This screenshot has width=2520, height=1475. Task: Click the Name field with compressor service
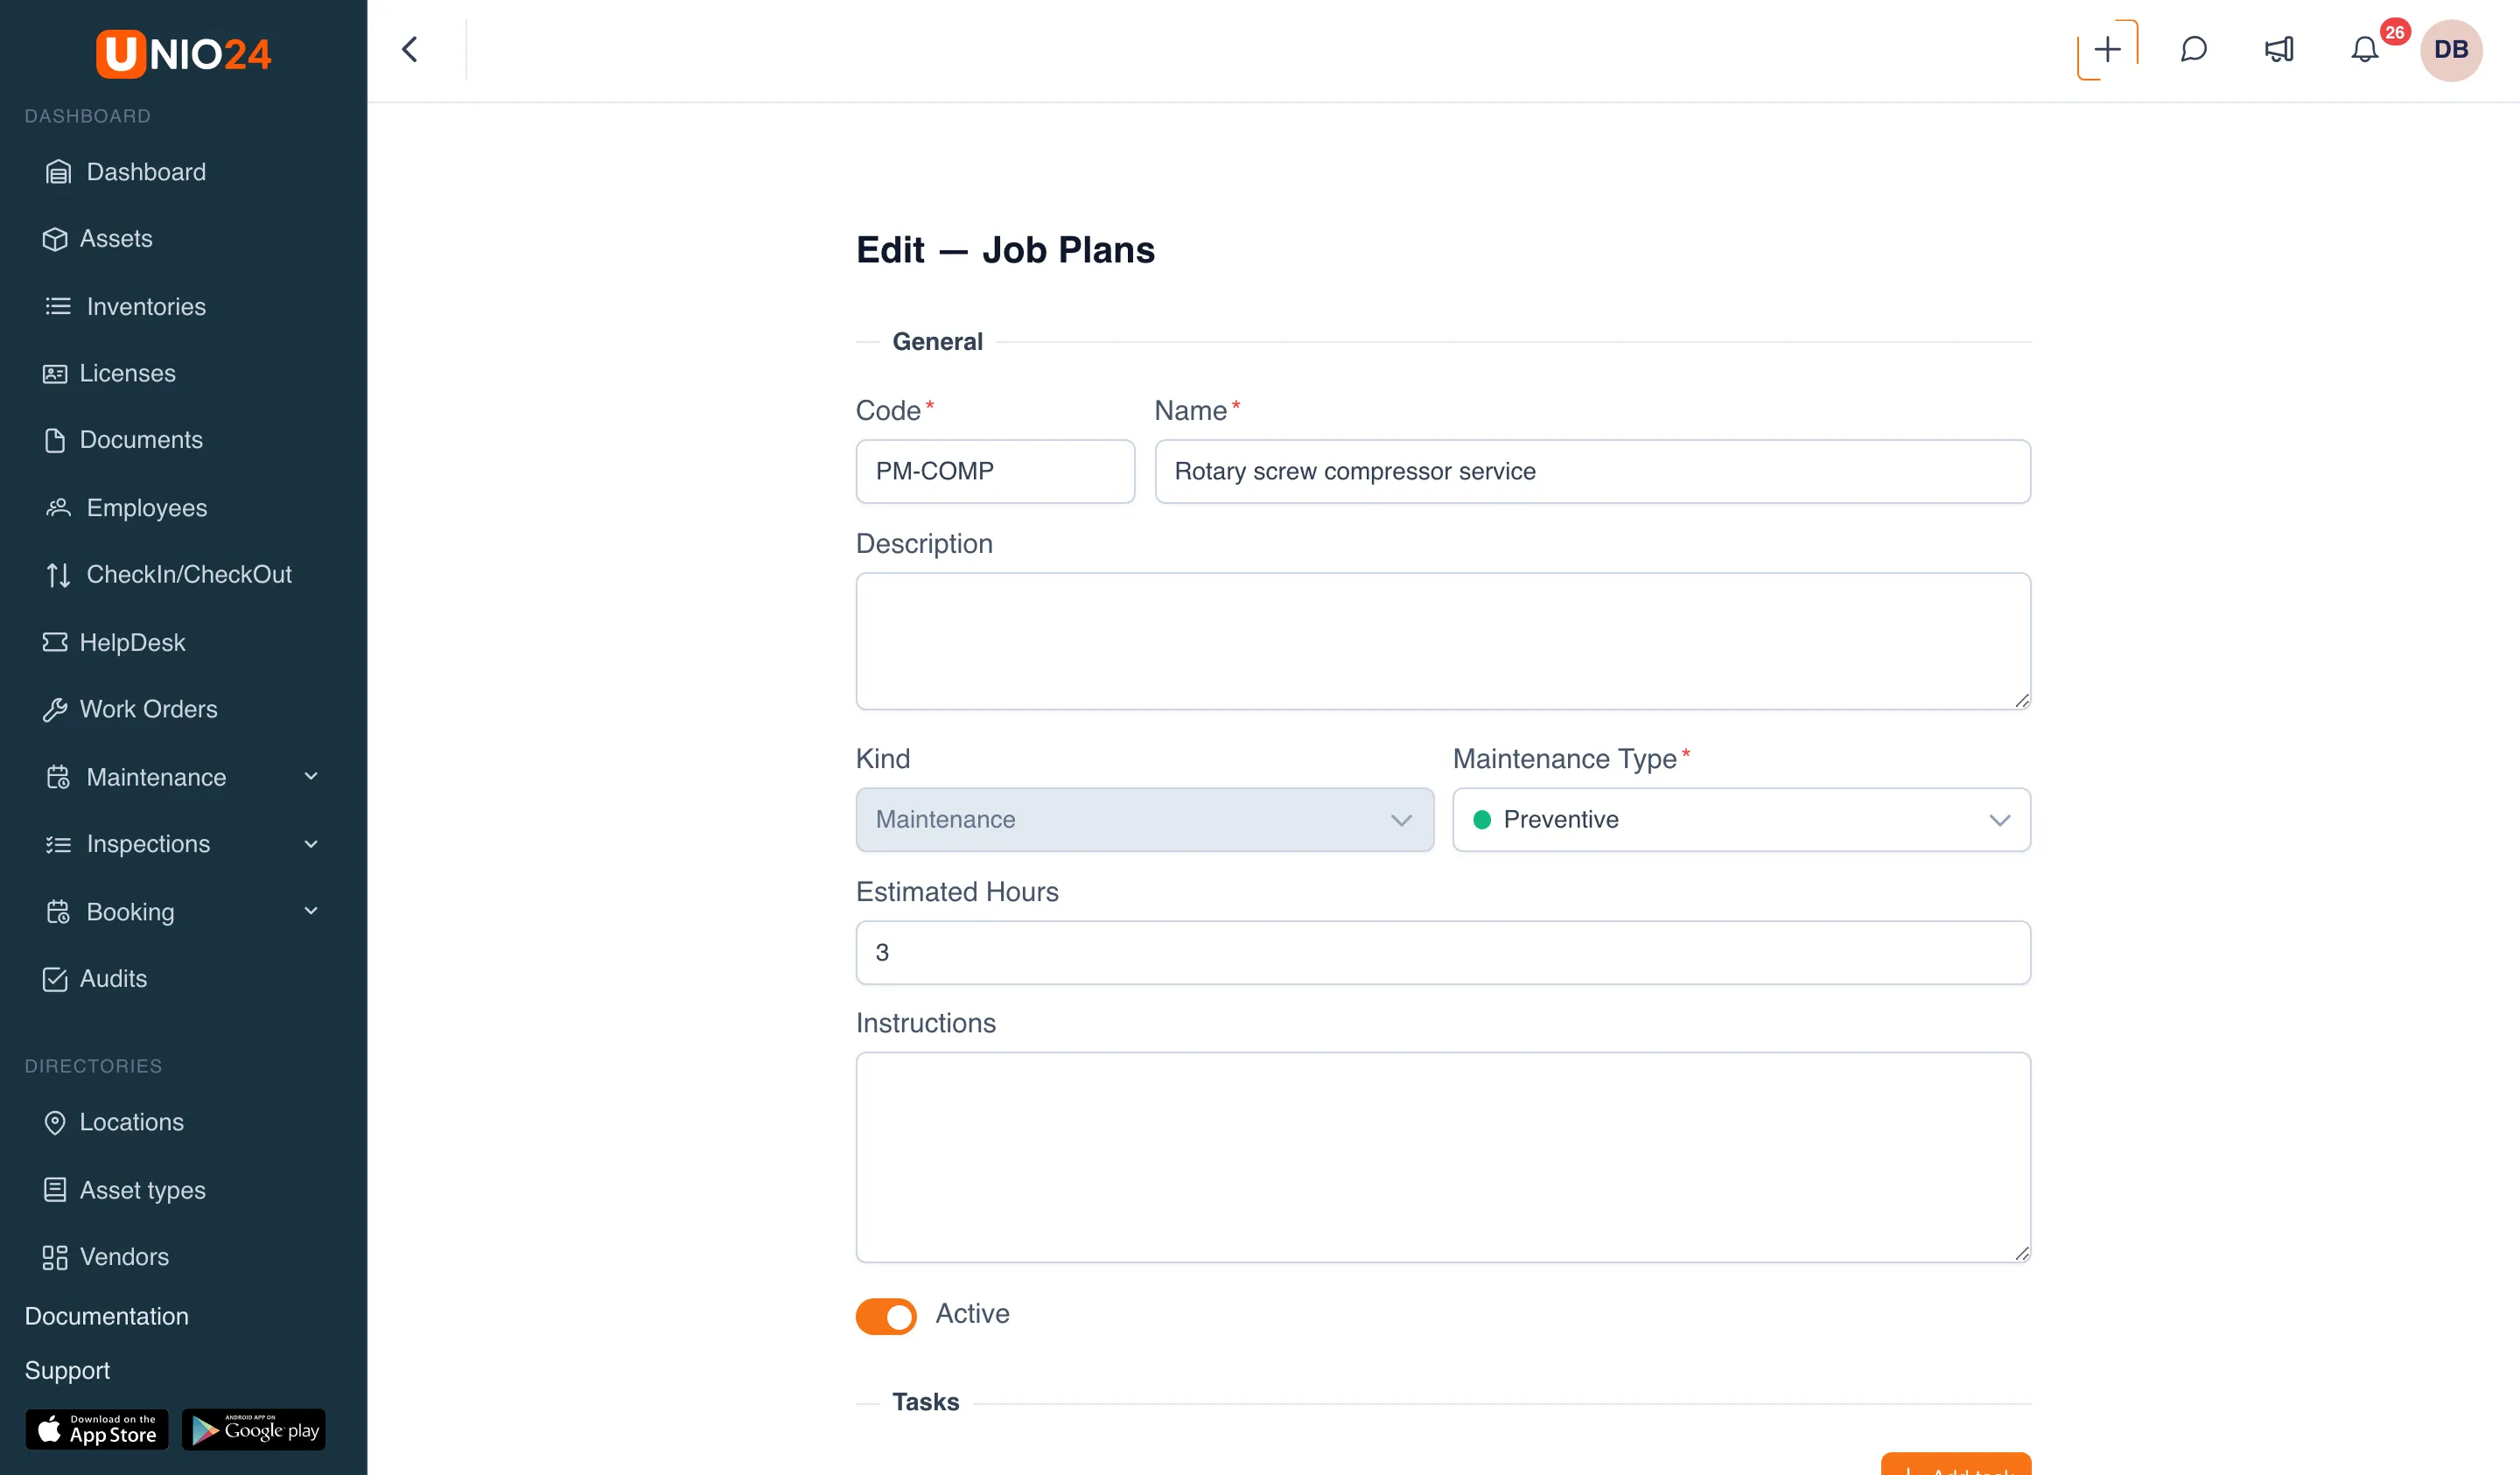(1592, 471)
